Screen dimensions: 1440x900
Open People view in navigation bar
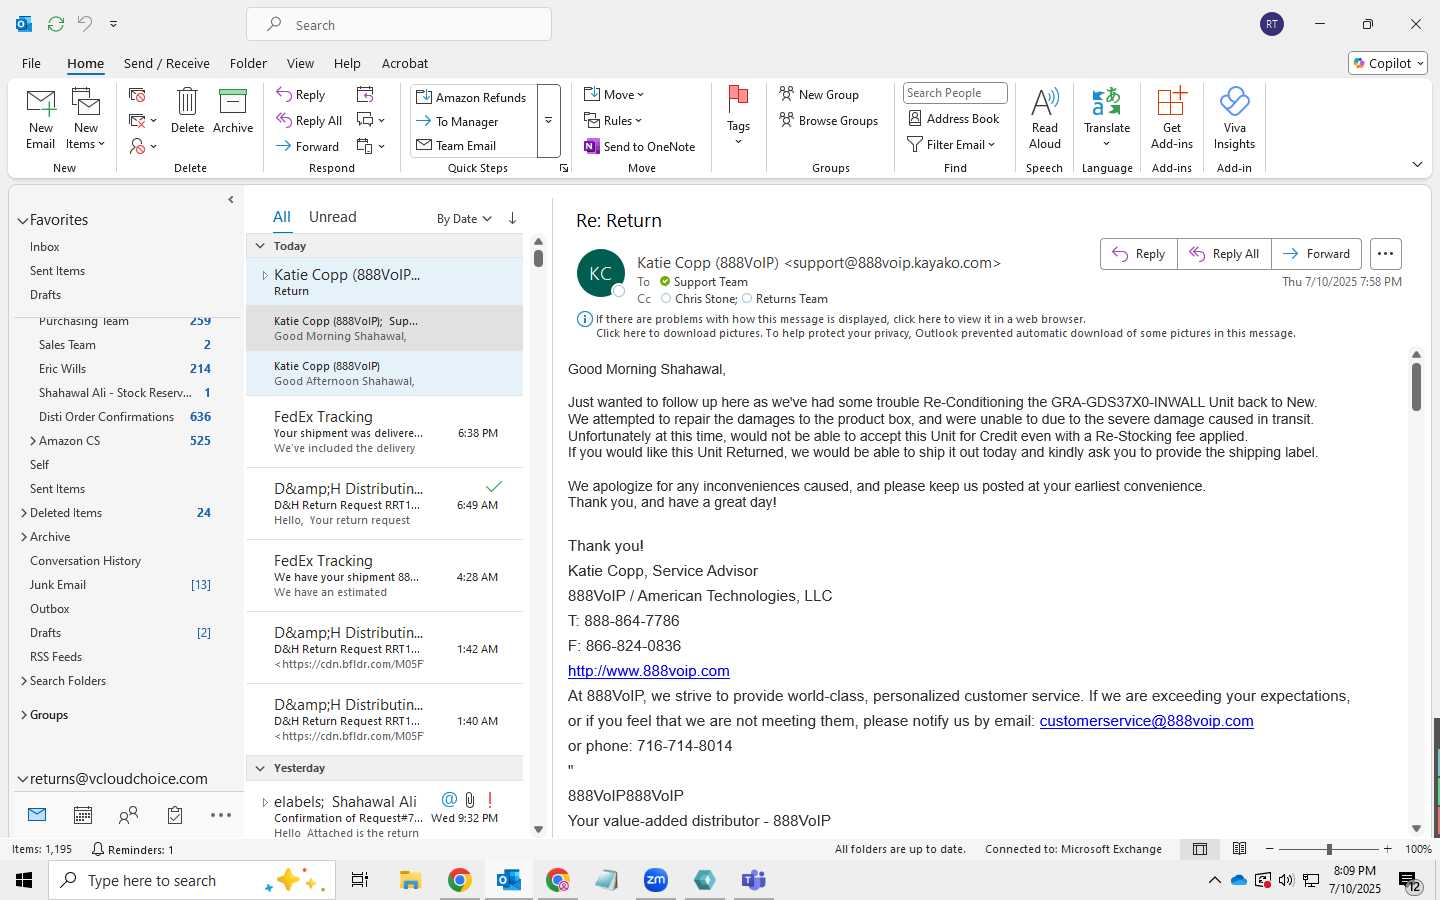click(x=129, y=815)
